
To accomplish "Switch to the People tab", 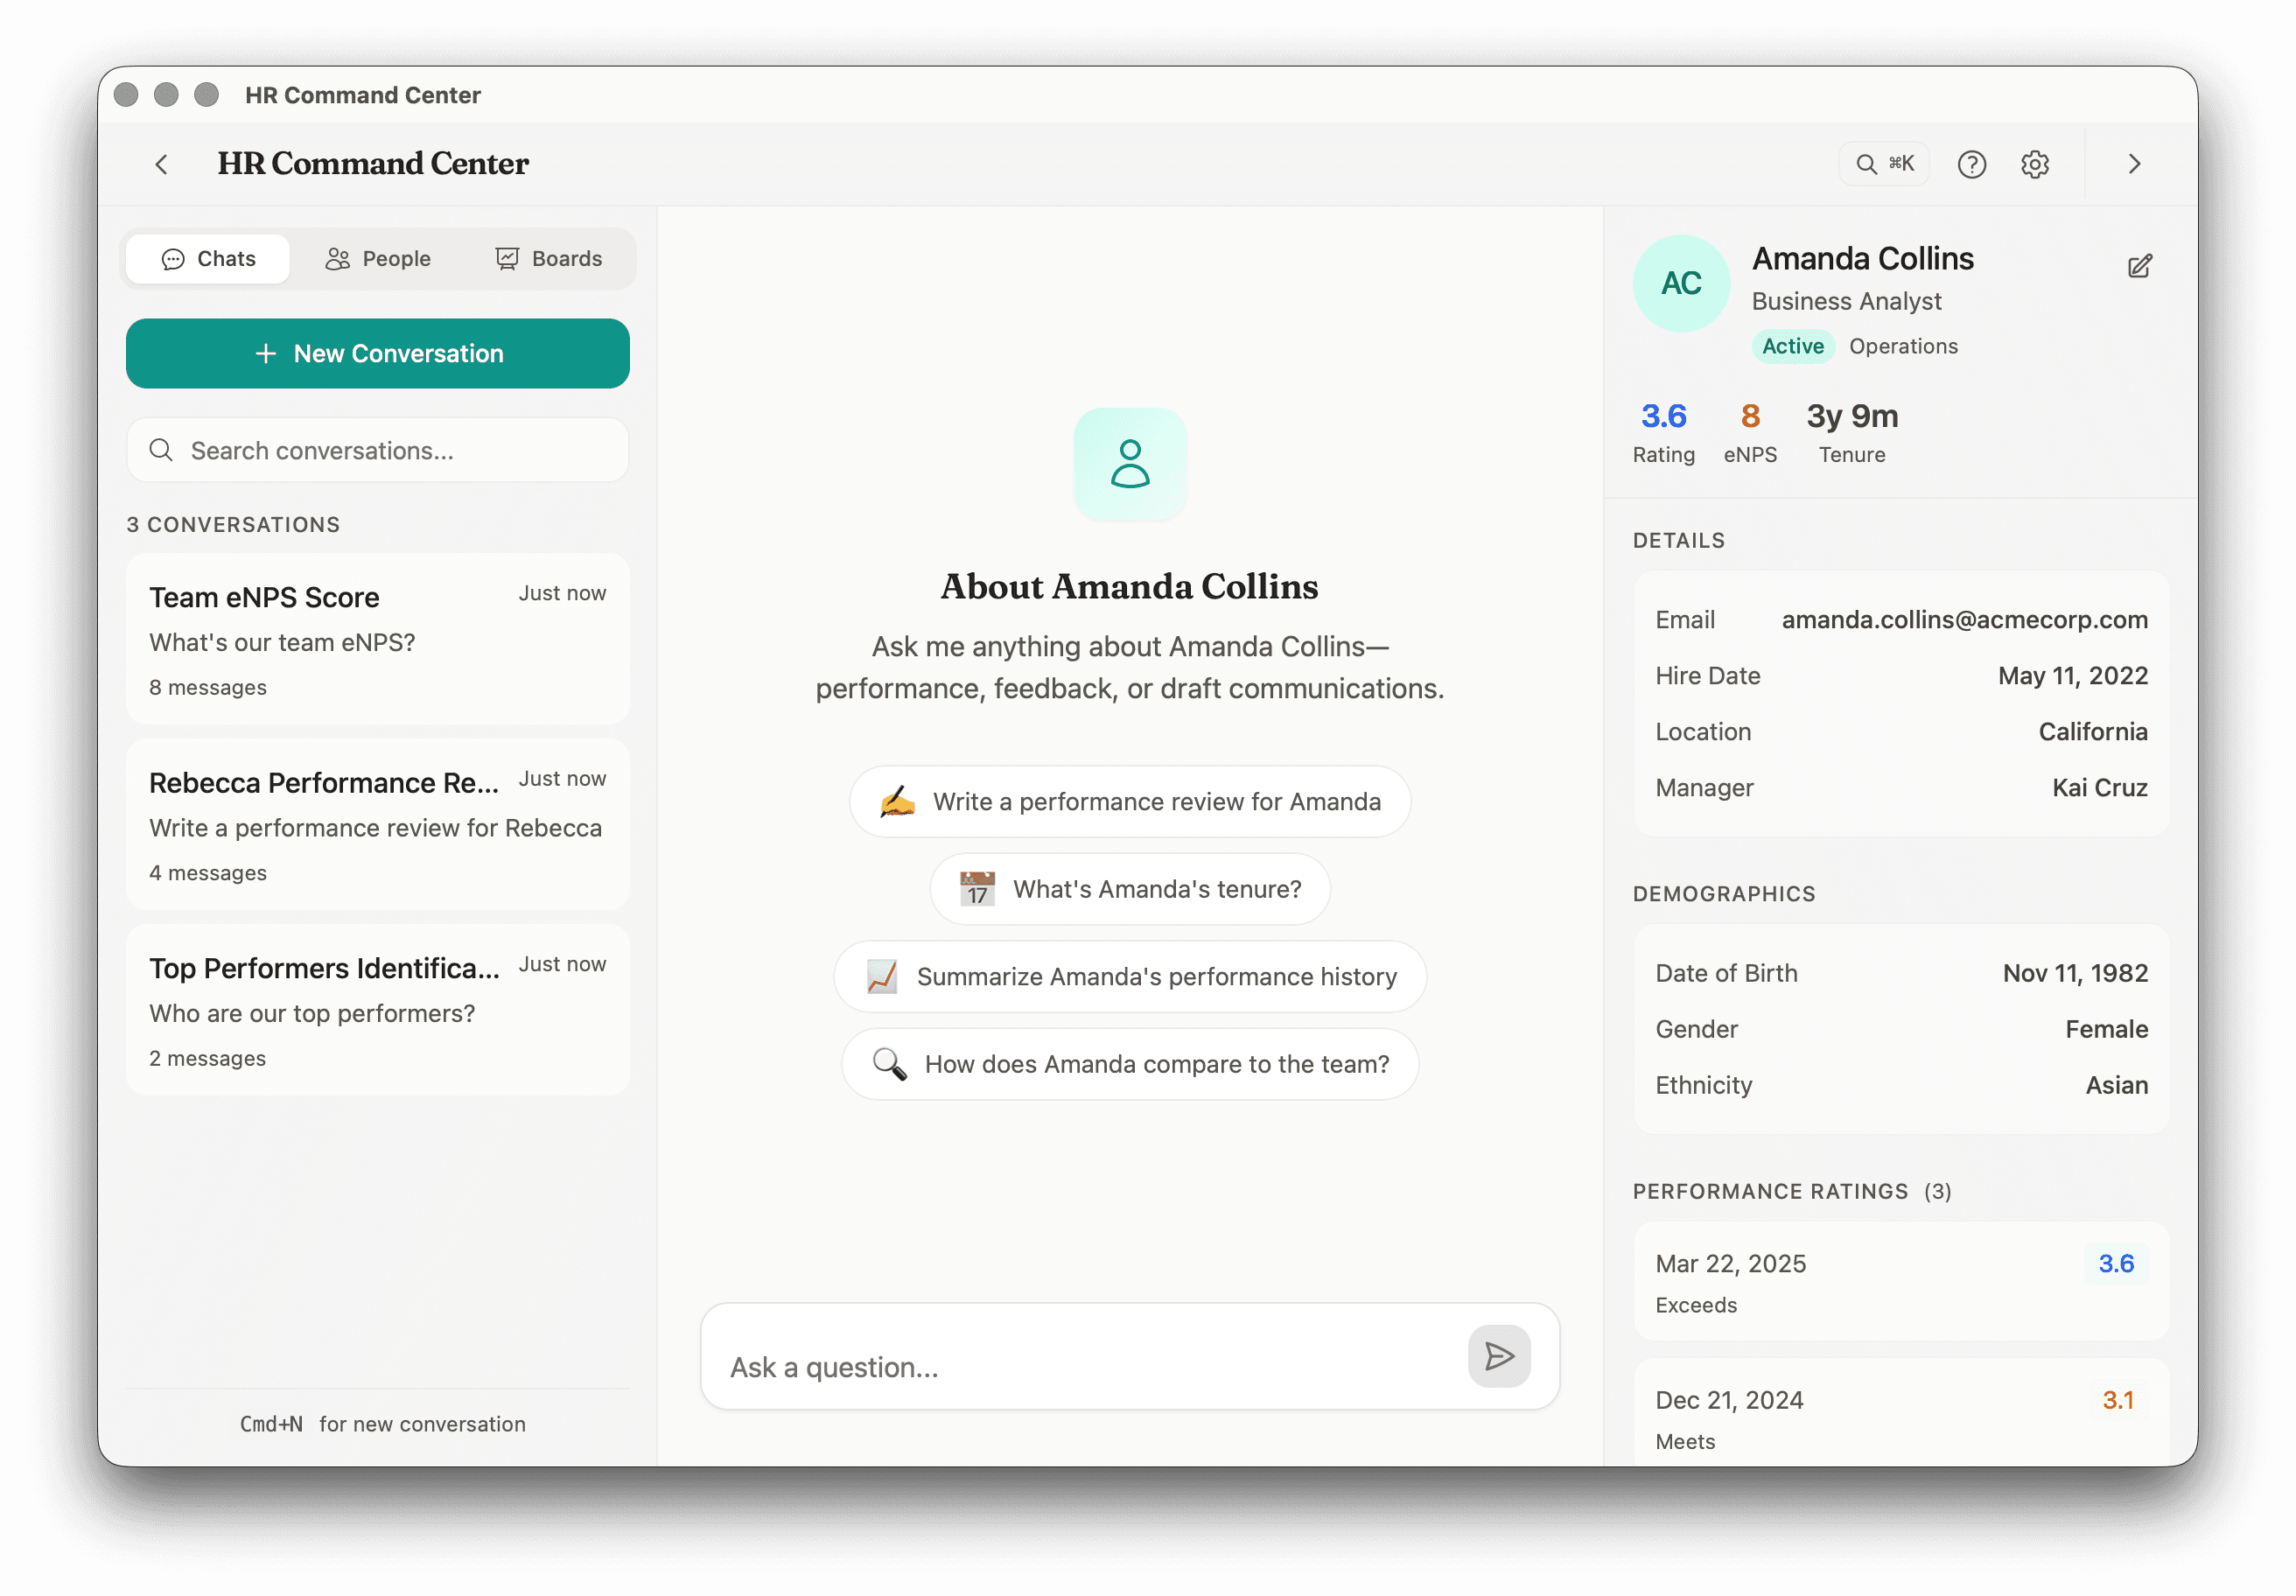I will tap(378, 258).
